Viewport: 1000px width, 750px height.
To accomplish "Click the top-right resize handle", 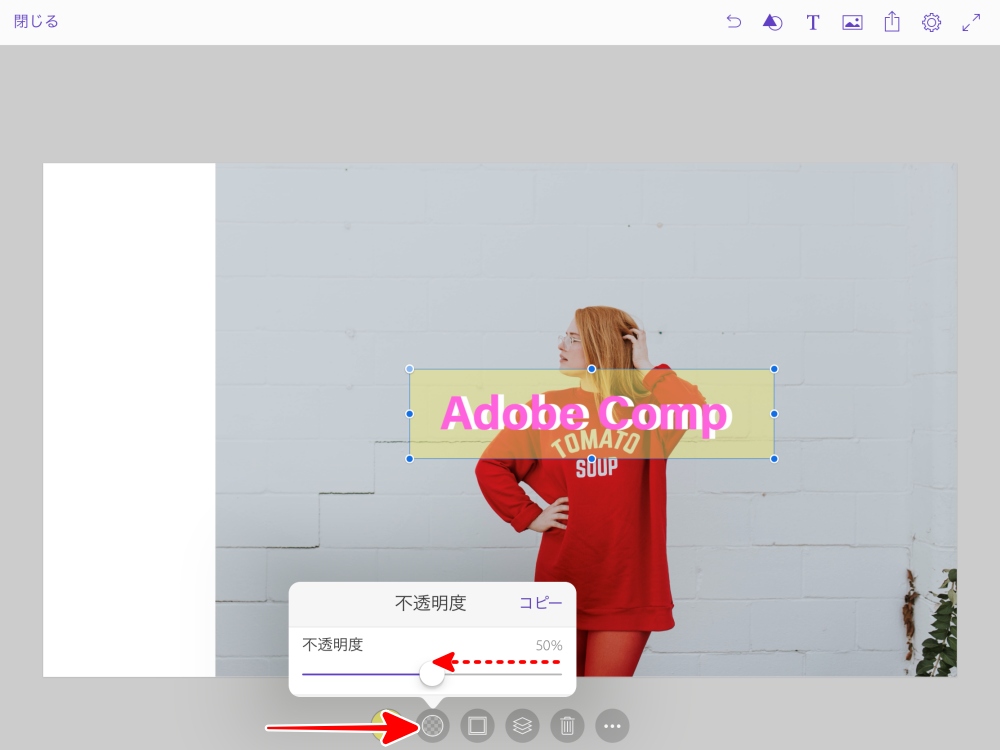I will (774, 369).
